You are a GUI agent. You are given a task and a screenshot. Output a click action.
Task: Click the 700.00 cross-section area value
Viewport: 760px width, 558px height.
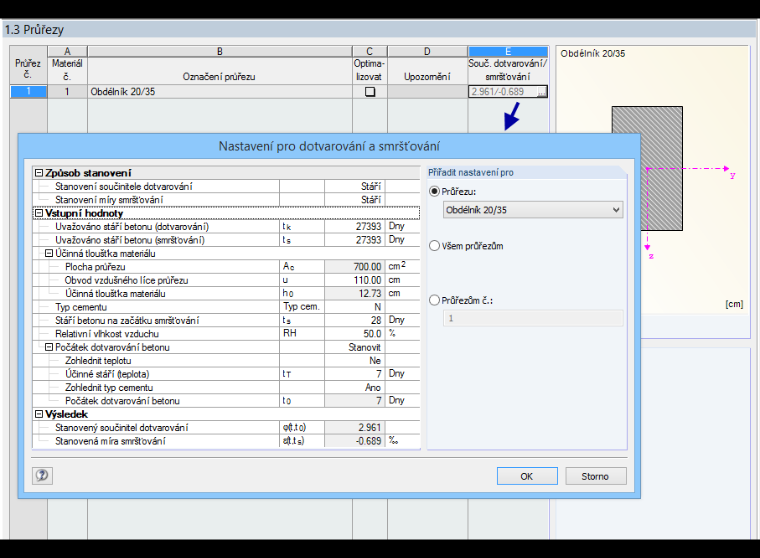355,267
